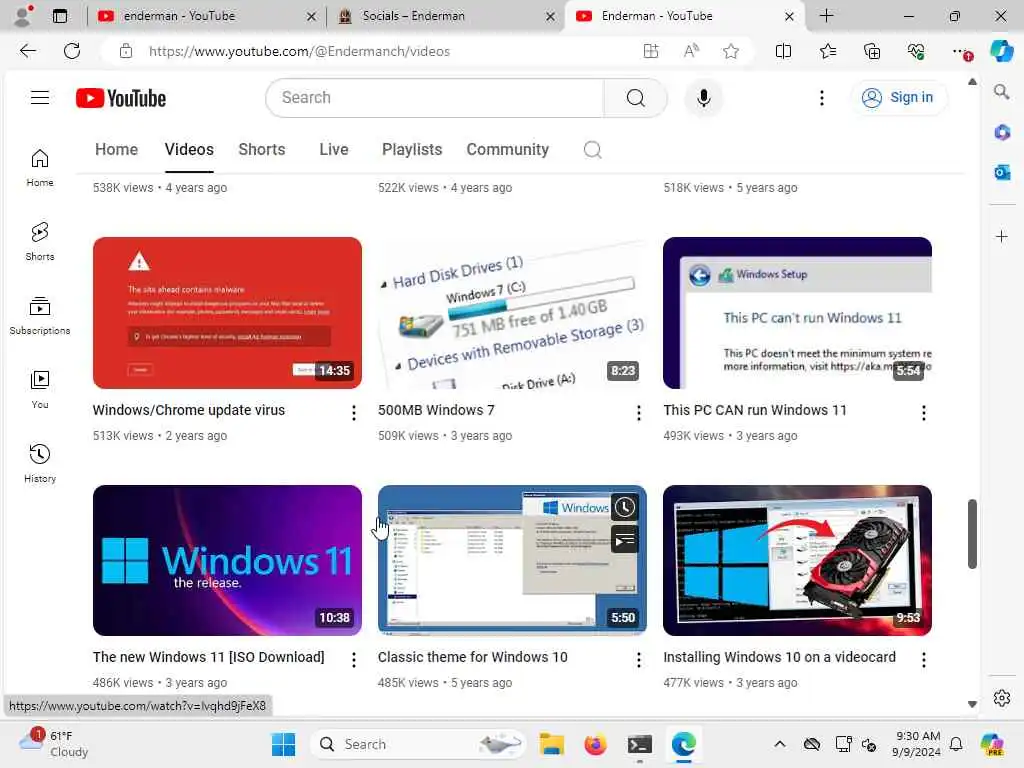
Task: Open Shorts in the left sidebar
Action: point(40,242)
